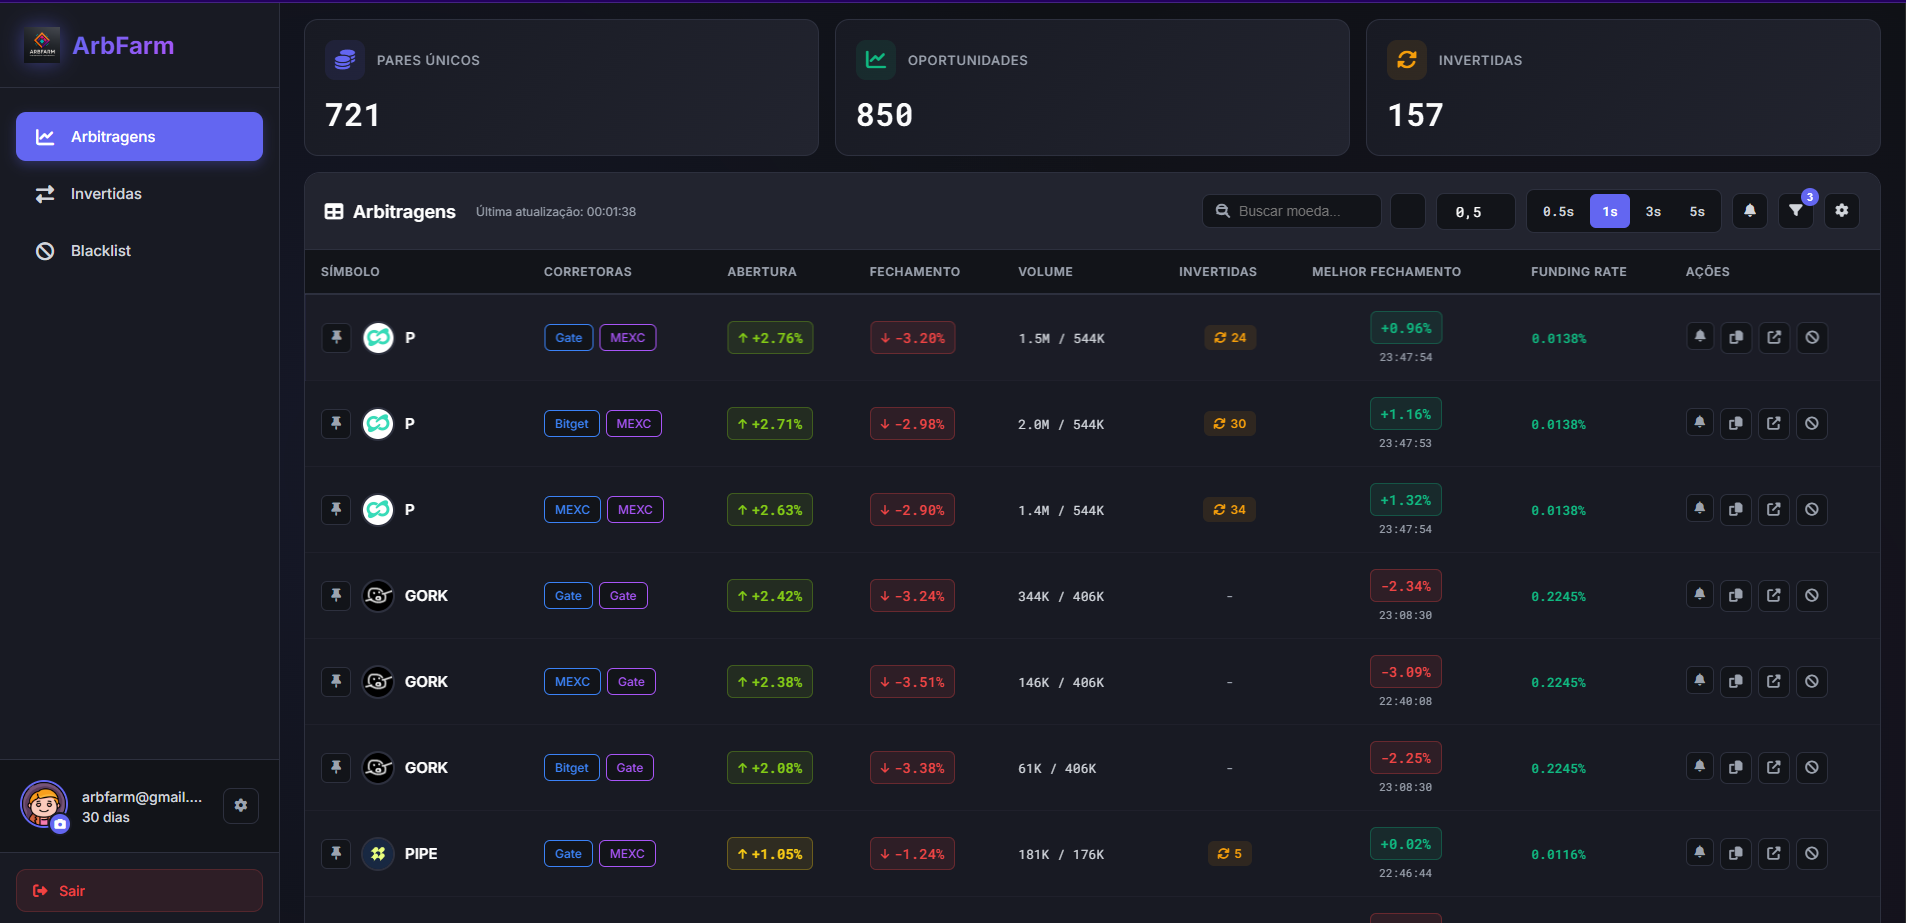Pin the first GORK arbitrage row
Image resolution: width=1906 pixels, height=923 pixels.
pos(336,595)
